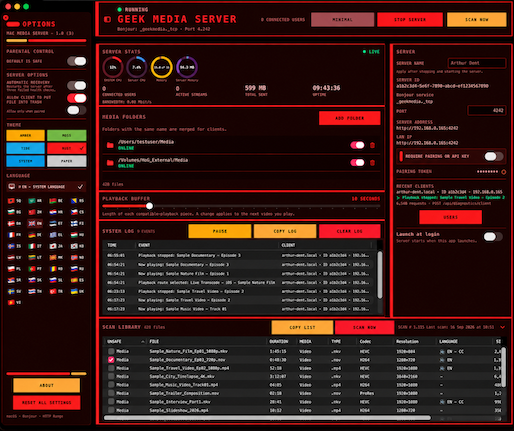514x431 pixels.
Task: Delete the /Volumes/HoG_External/Media folder via trash icon
Action: (x=372, y=163)
